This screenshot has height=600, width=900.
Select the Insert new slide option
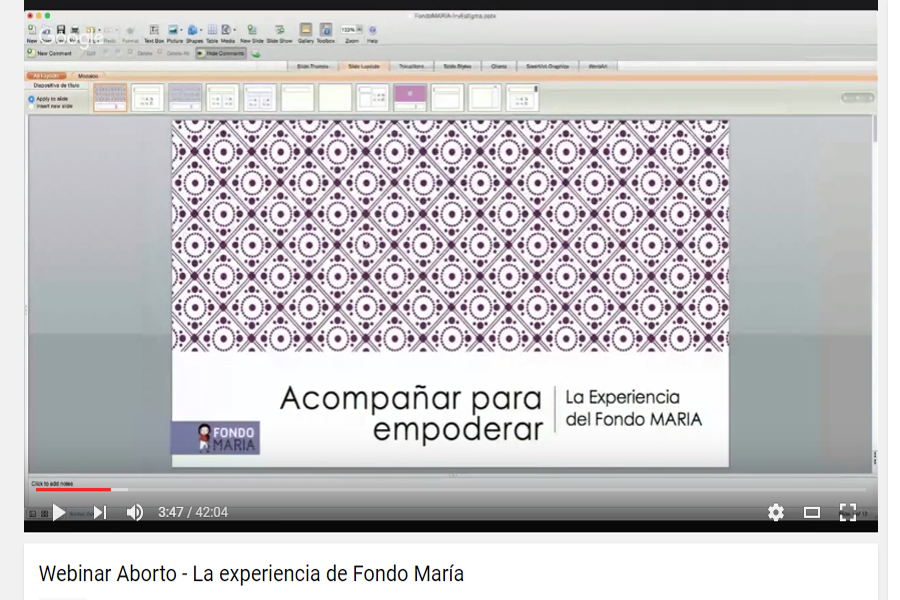pyautogui.click(x=49, y=105)
